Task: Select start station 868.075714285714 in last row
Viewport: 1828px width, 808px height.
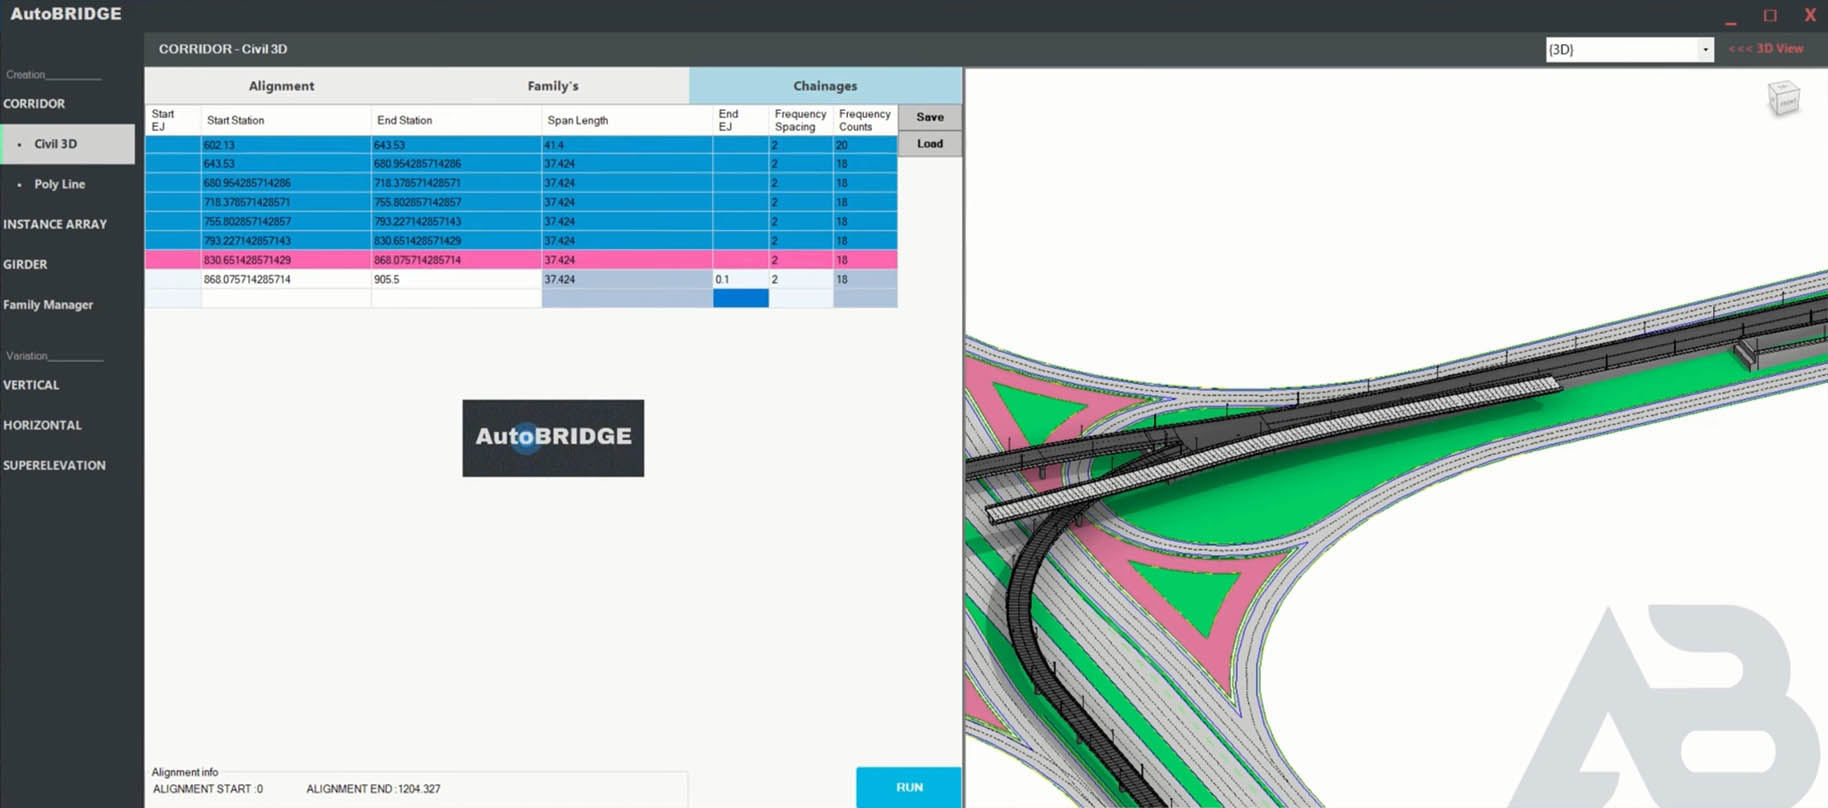Action: pos(286,279)
